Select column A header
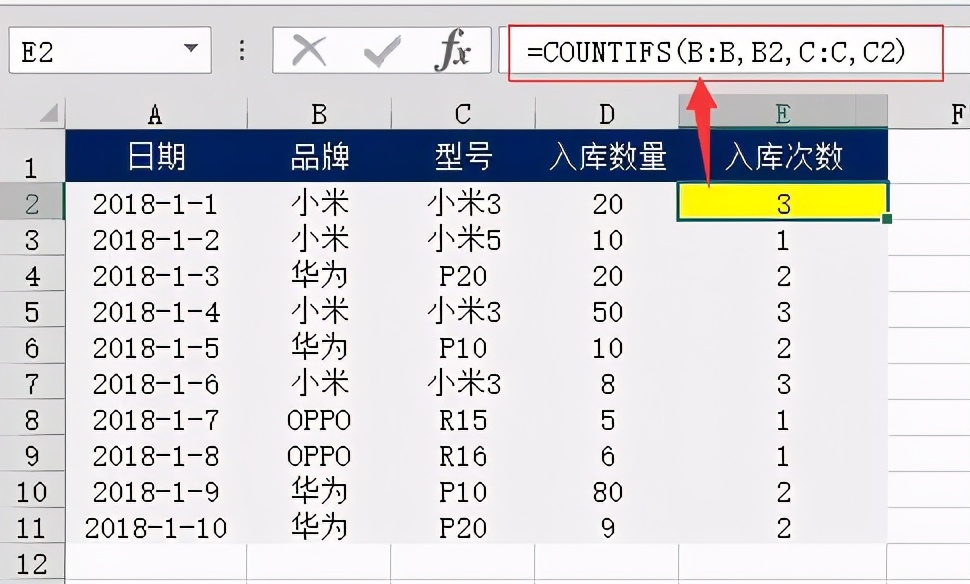The width and height of the screenshot is (970, 584). 155,114
